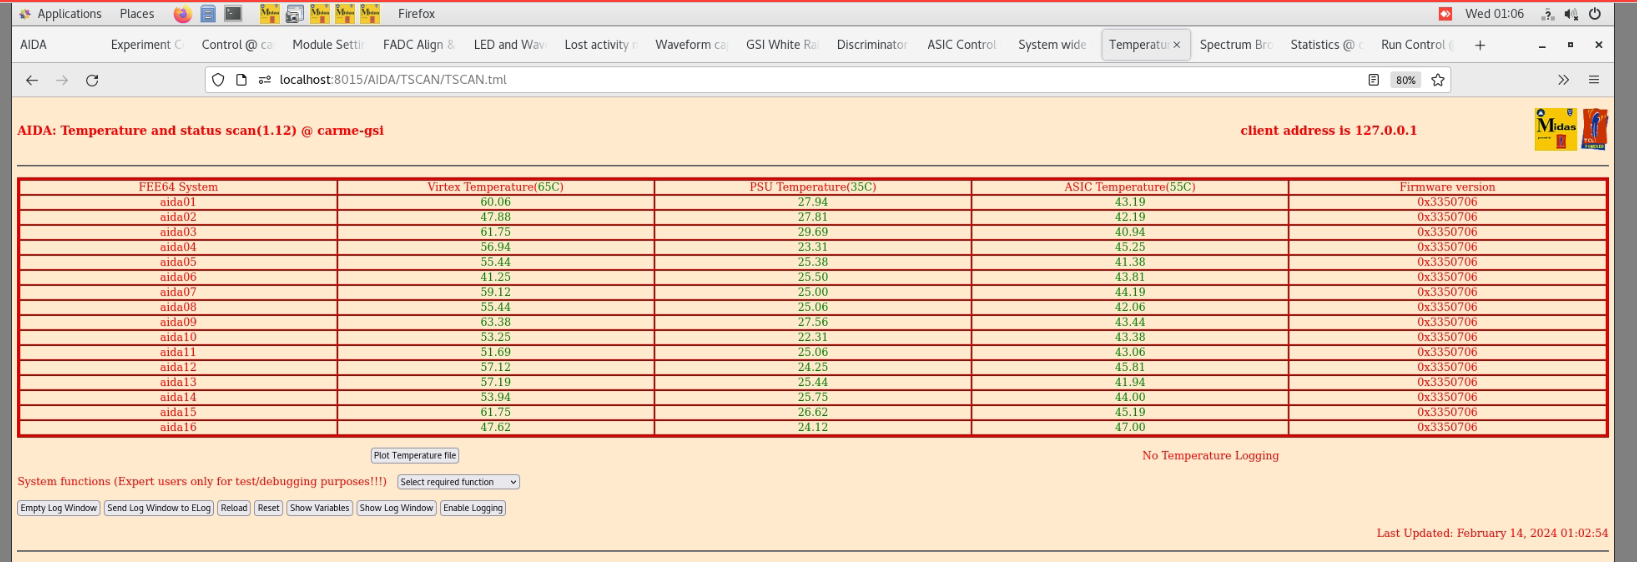Switch to the FADC Align tab
The height and width of the screenshot is (562, 1637).
[x=418, y=45]
